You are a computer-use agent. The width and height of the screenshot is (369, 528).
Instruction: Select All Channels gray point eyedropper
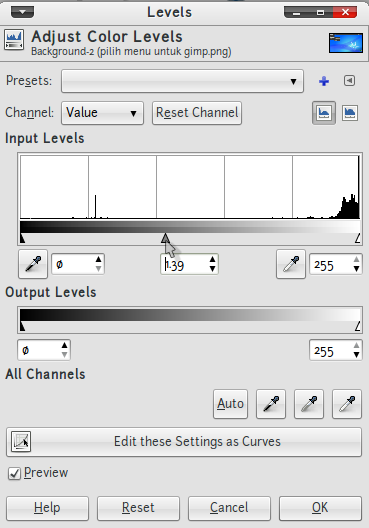click(309, 404)
